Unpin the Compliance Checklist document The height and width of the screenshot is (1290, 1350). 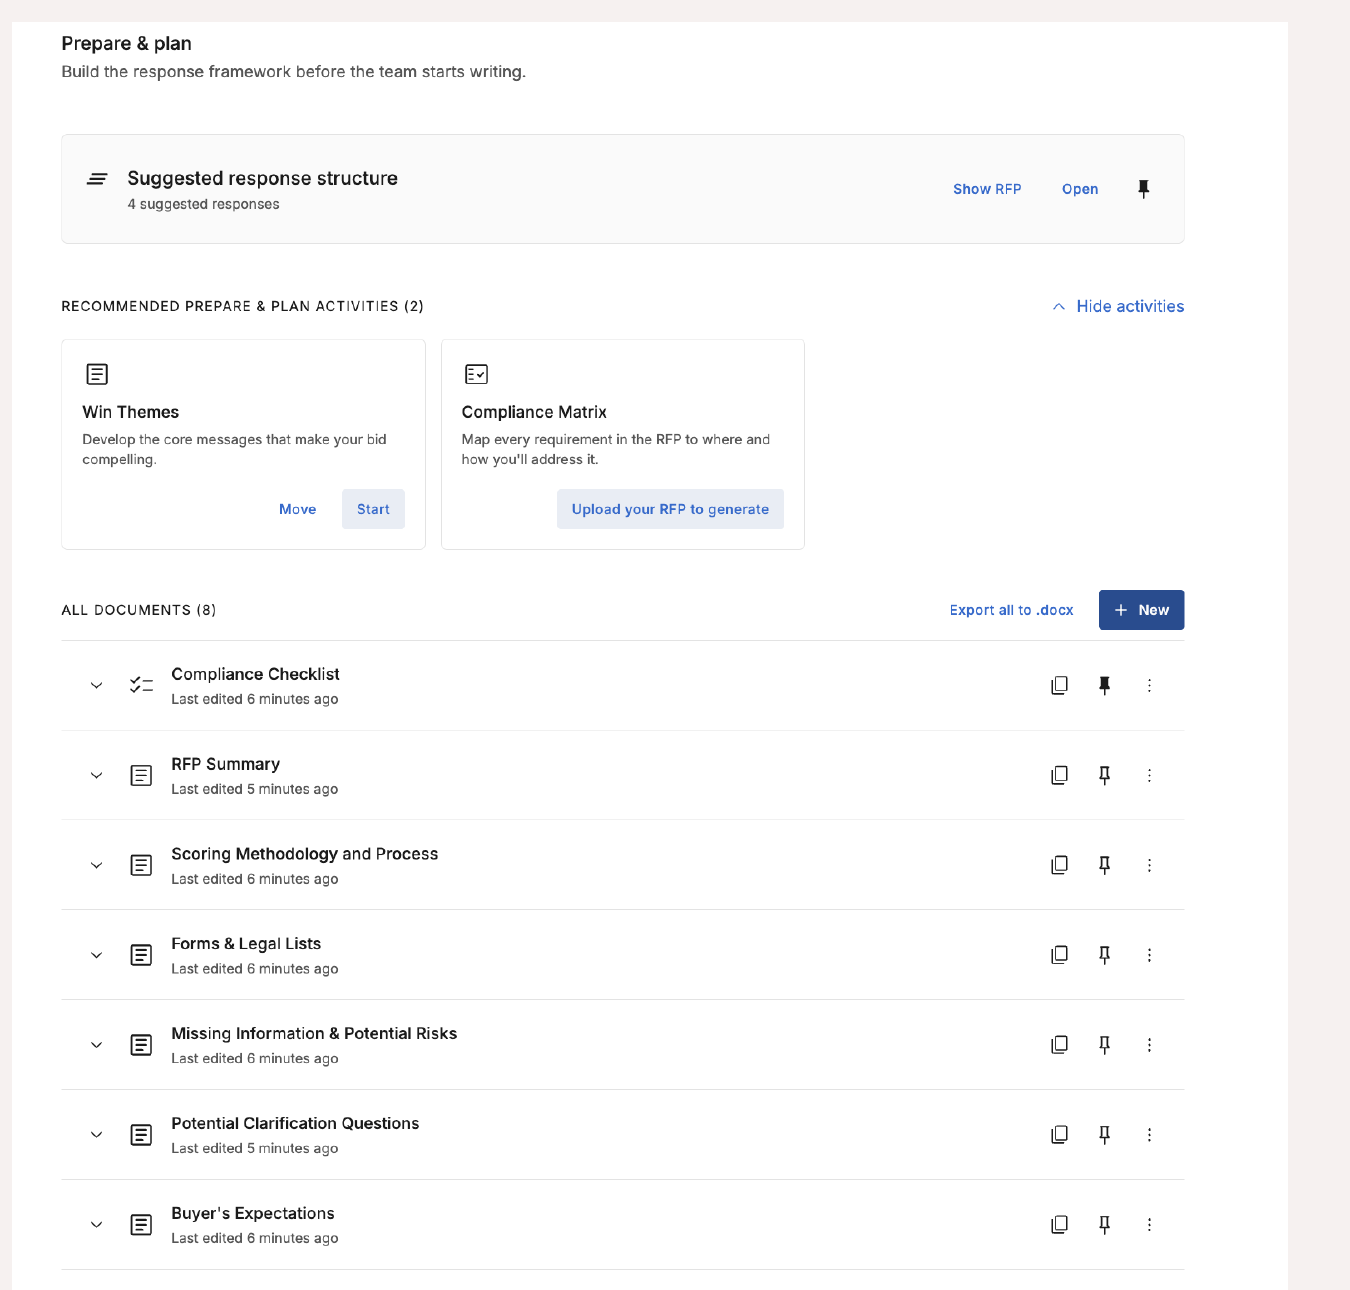click(1105, 685)
